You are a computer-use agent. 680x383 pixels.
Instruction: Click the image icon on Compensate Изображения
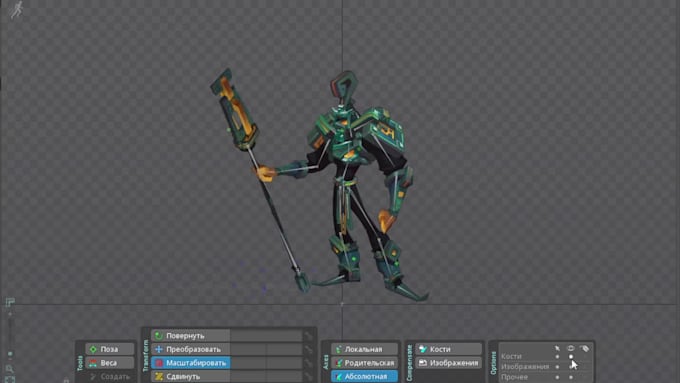click(423, 363)
